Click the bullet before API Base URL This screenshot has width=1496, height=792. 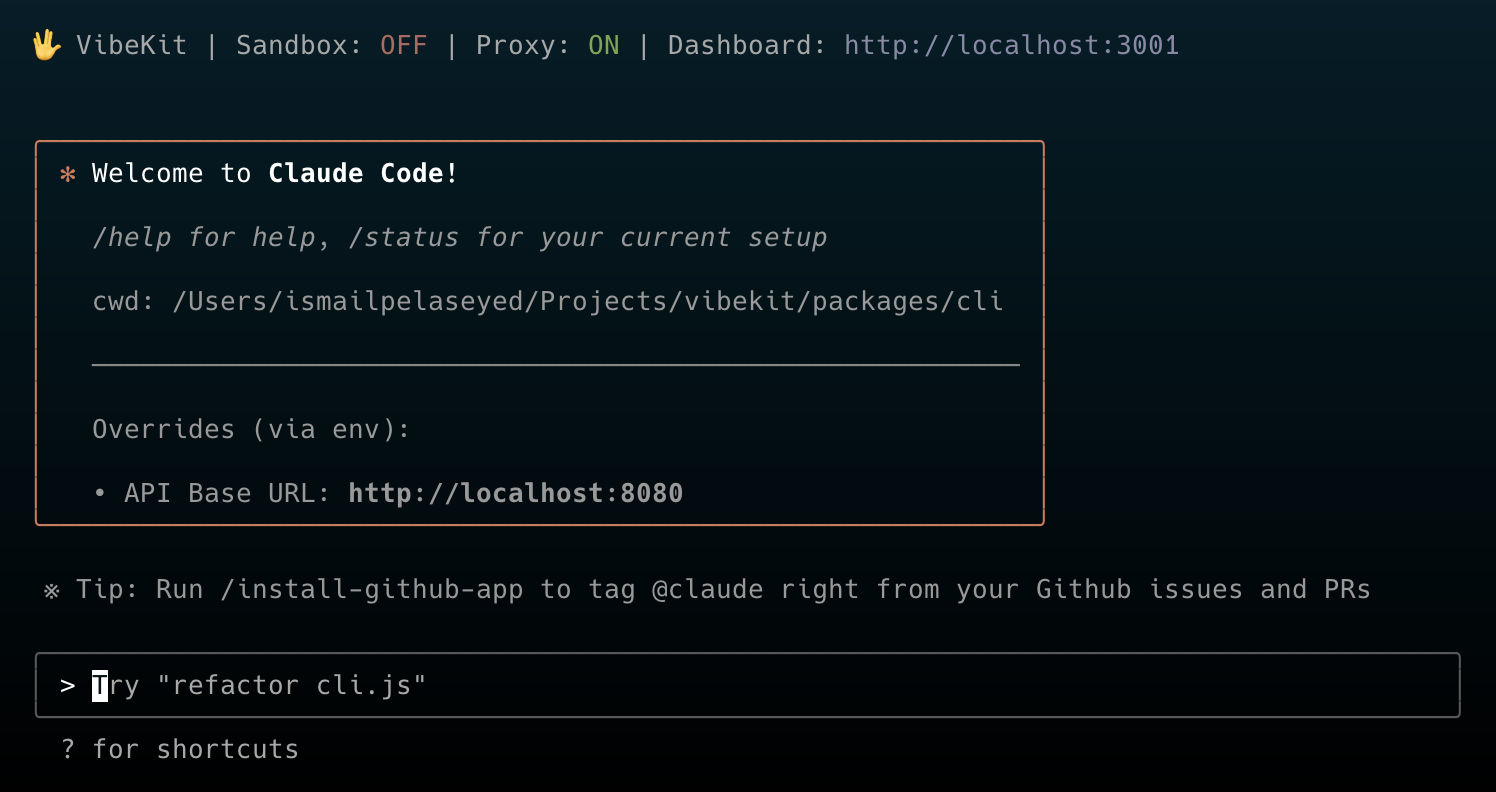pos(100,494)
